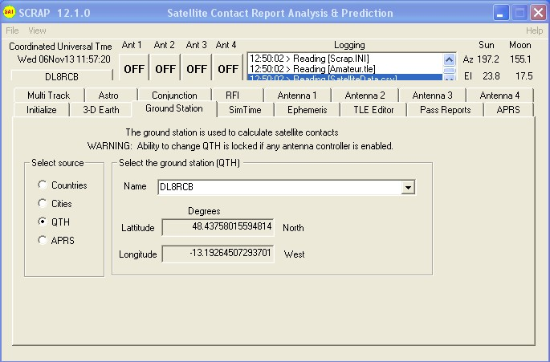Toggle the Ant 3 OFF button
Viewport: 550px width, 362px height.
(196, 68)
